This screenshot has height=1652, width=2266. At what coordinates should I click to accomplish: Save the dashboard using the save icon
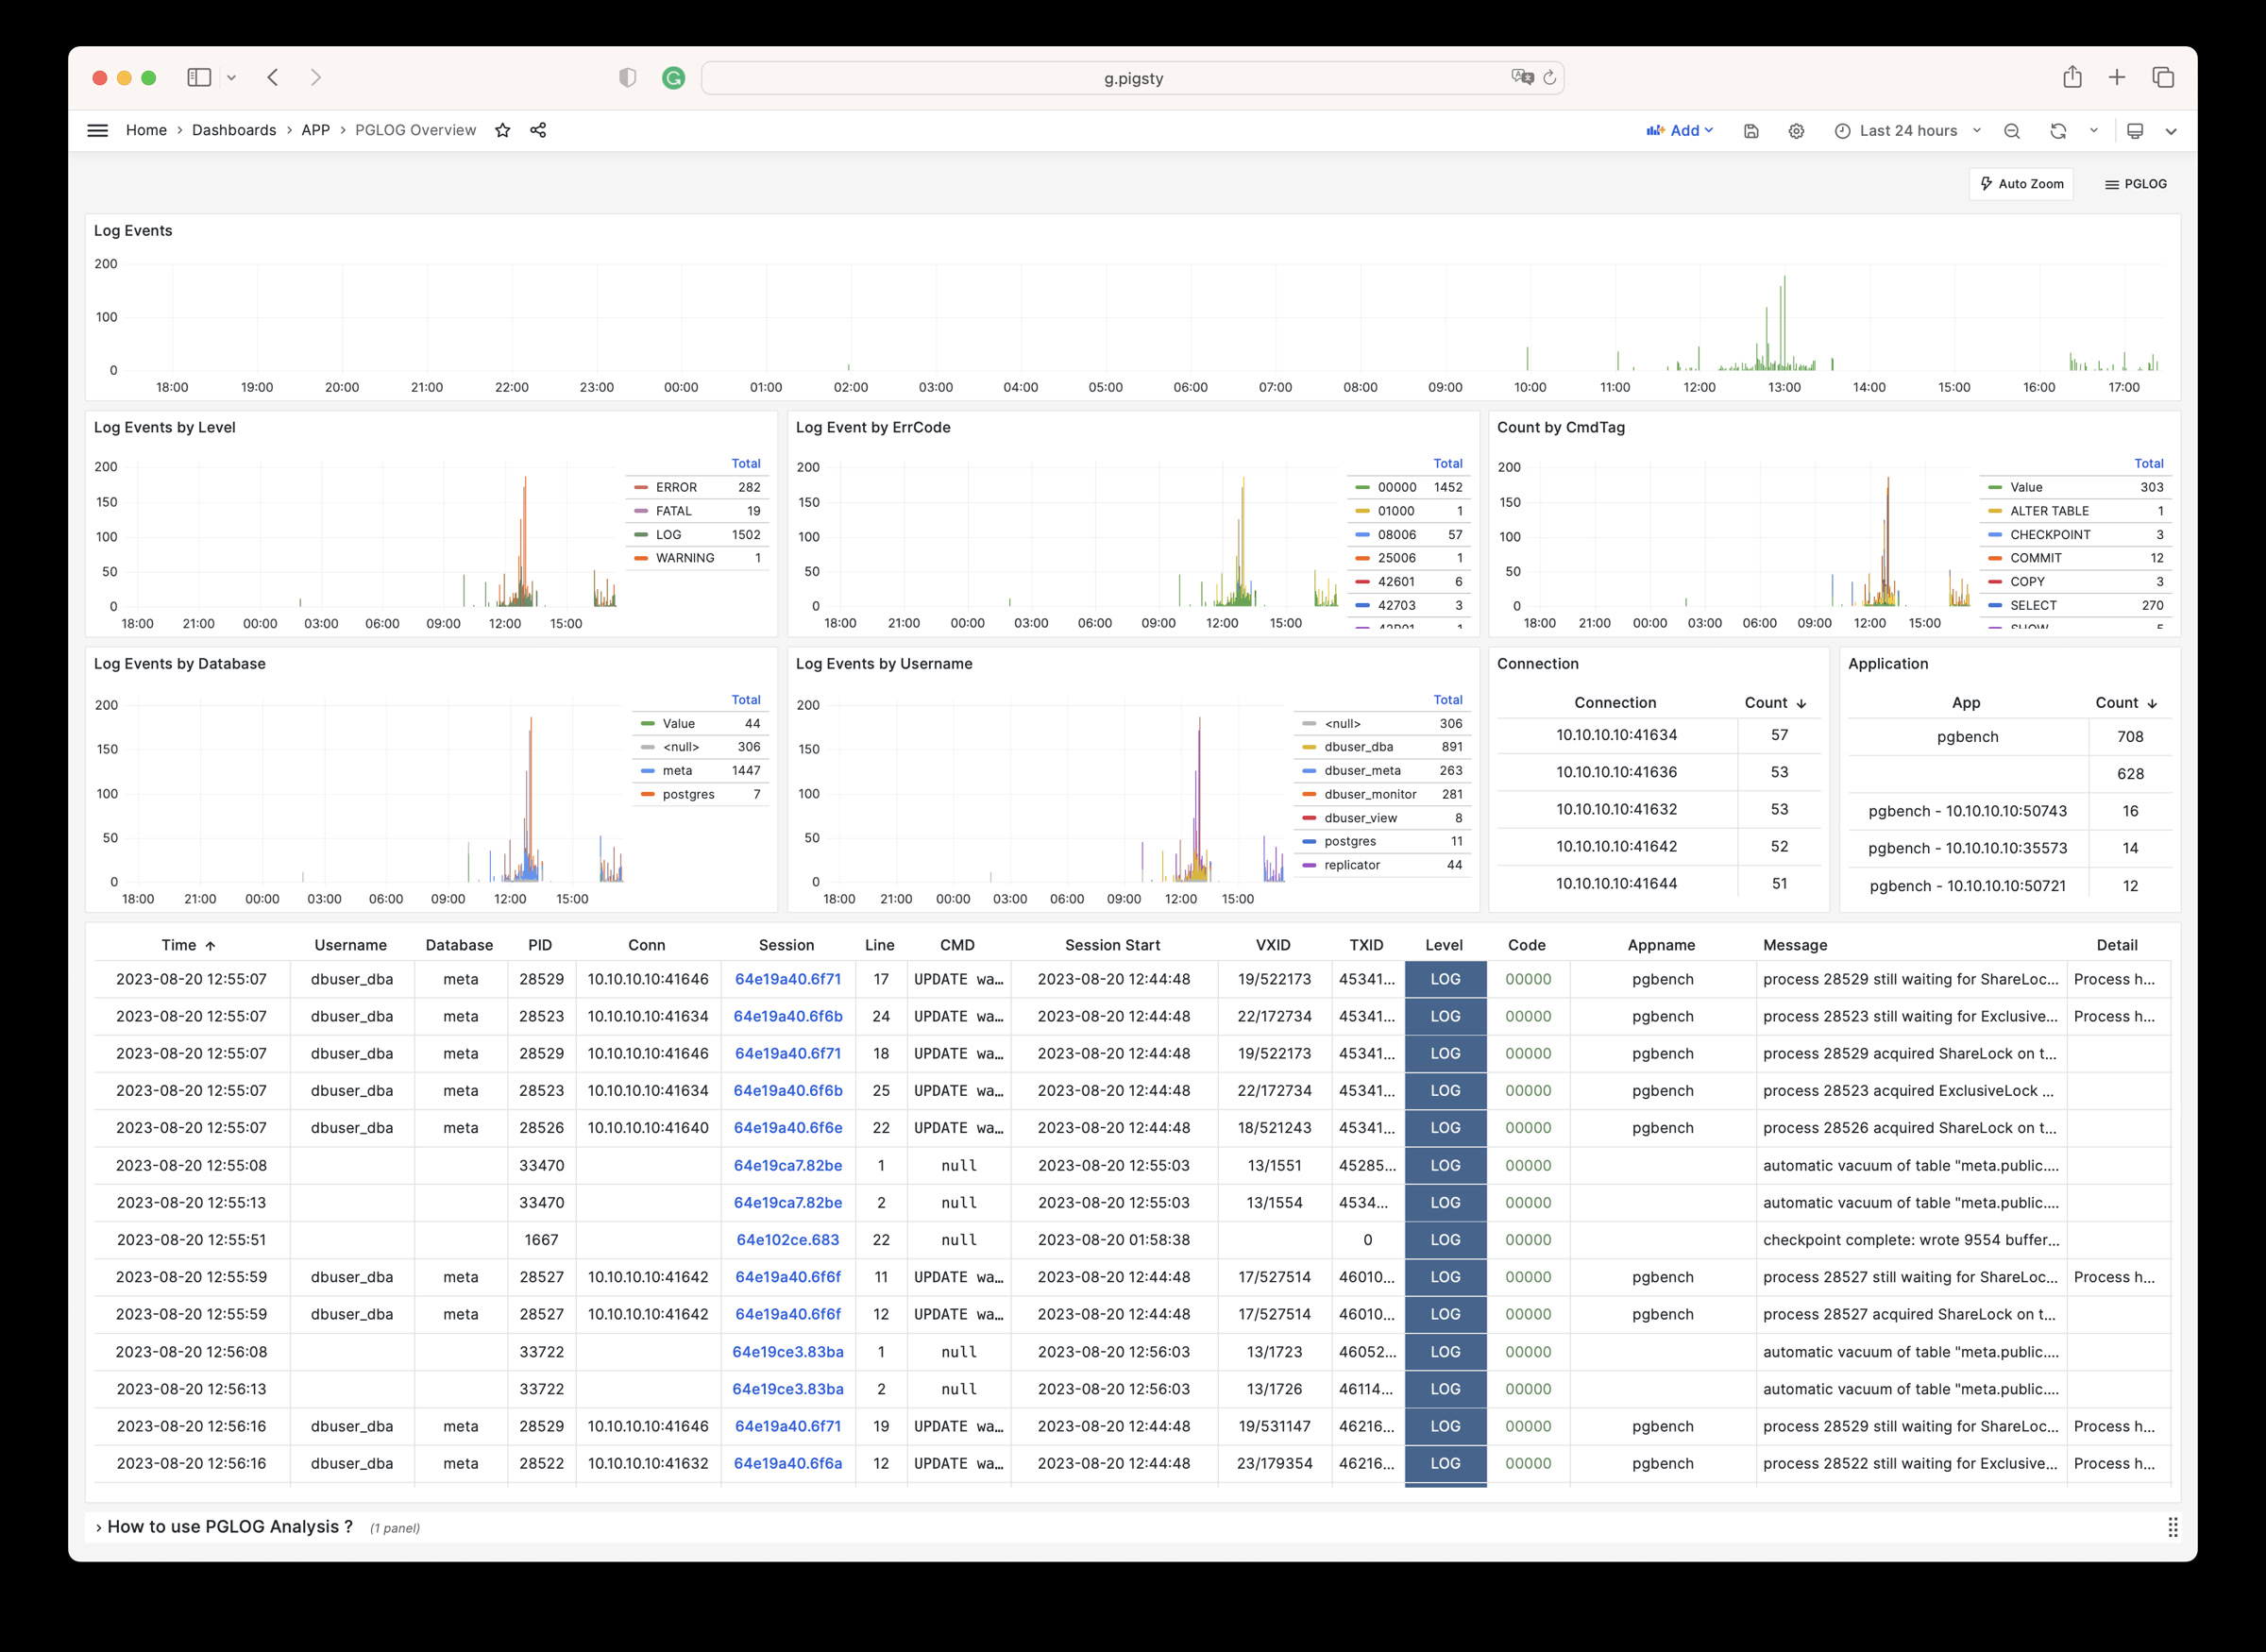[1751, 130]
